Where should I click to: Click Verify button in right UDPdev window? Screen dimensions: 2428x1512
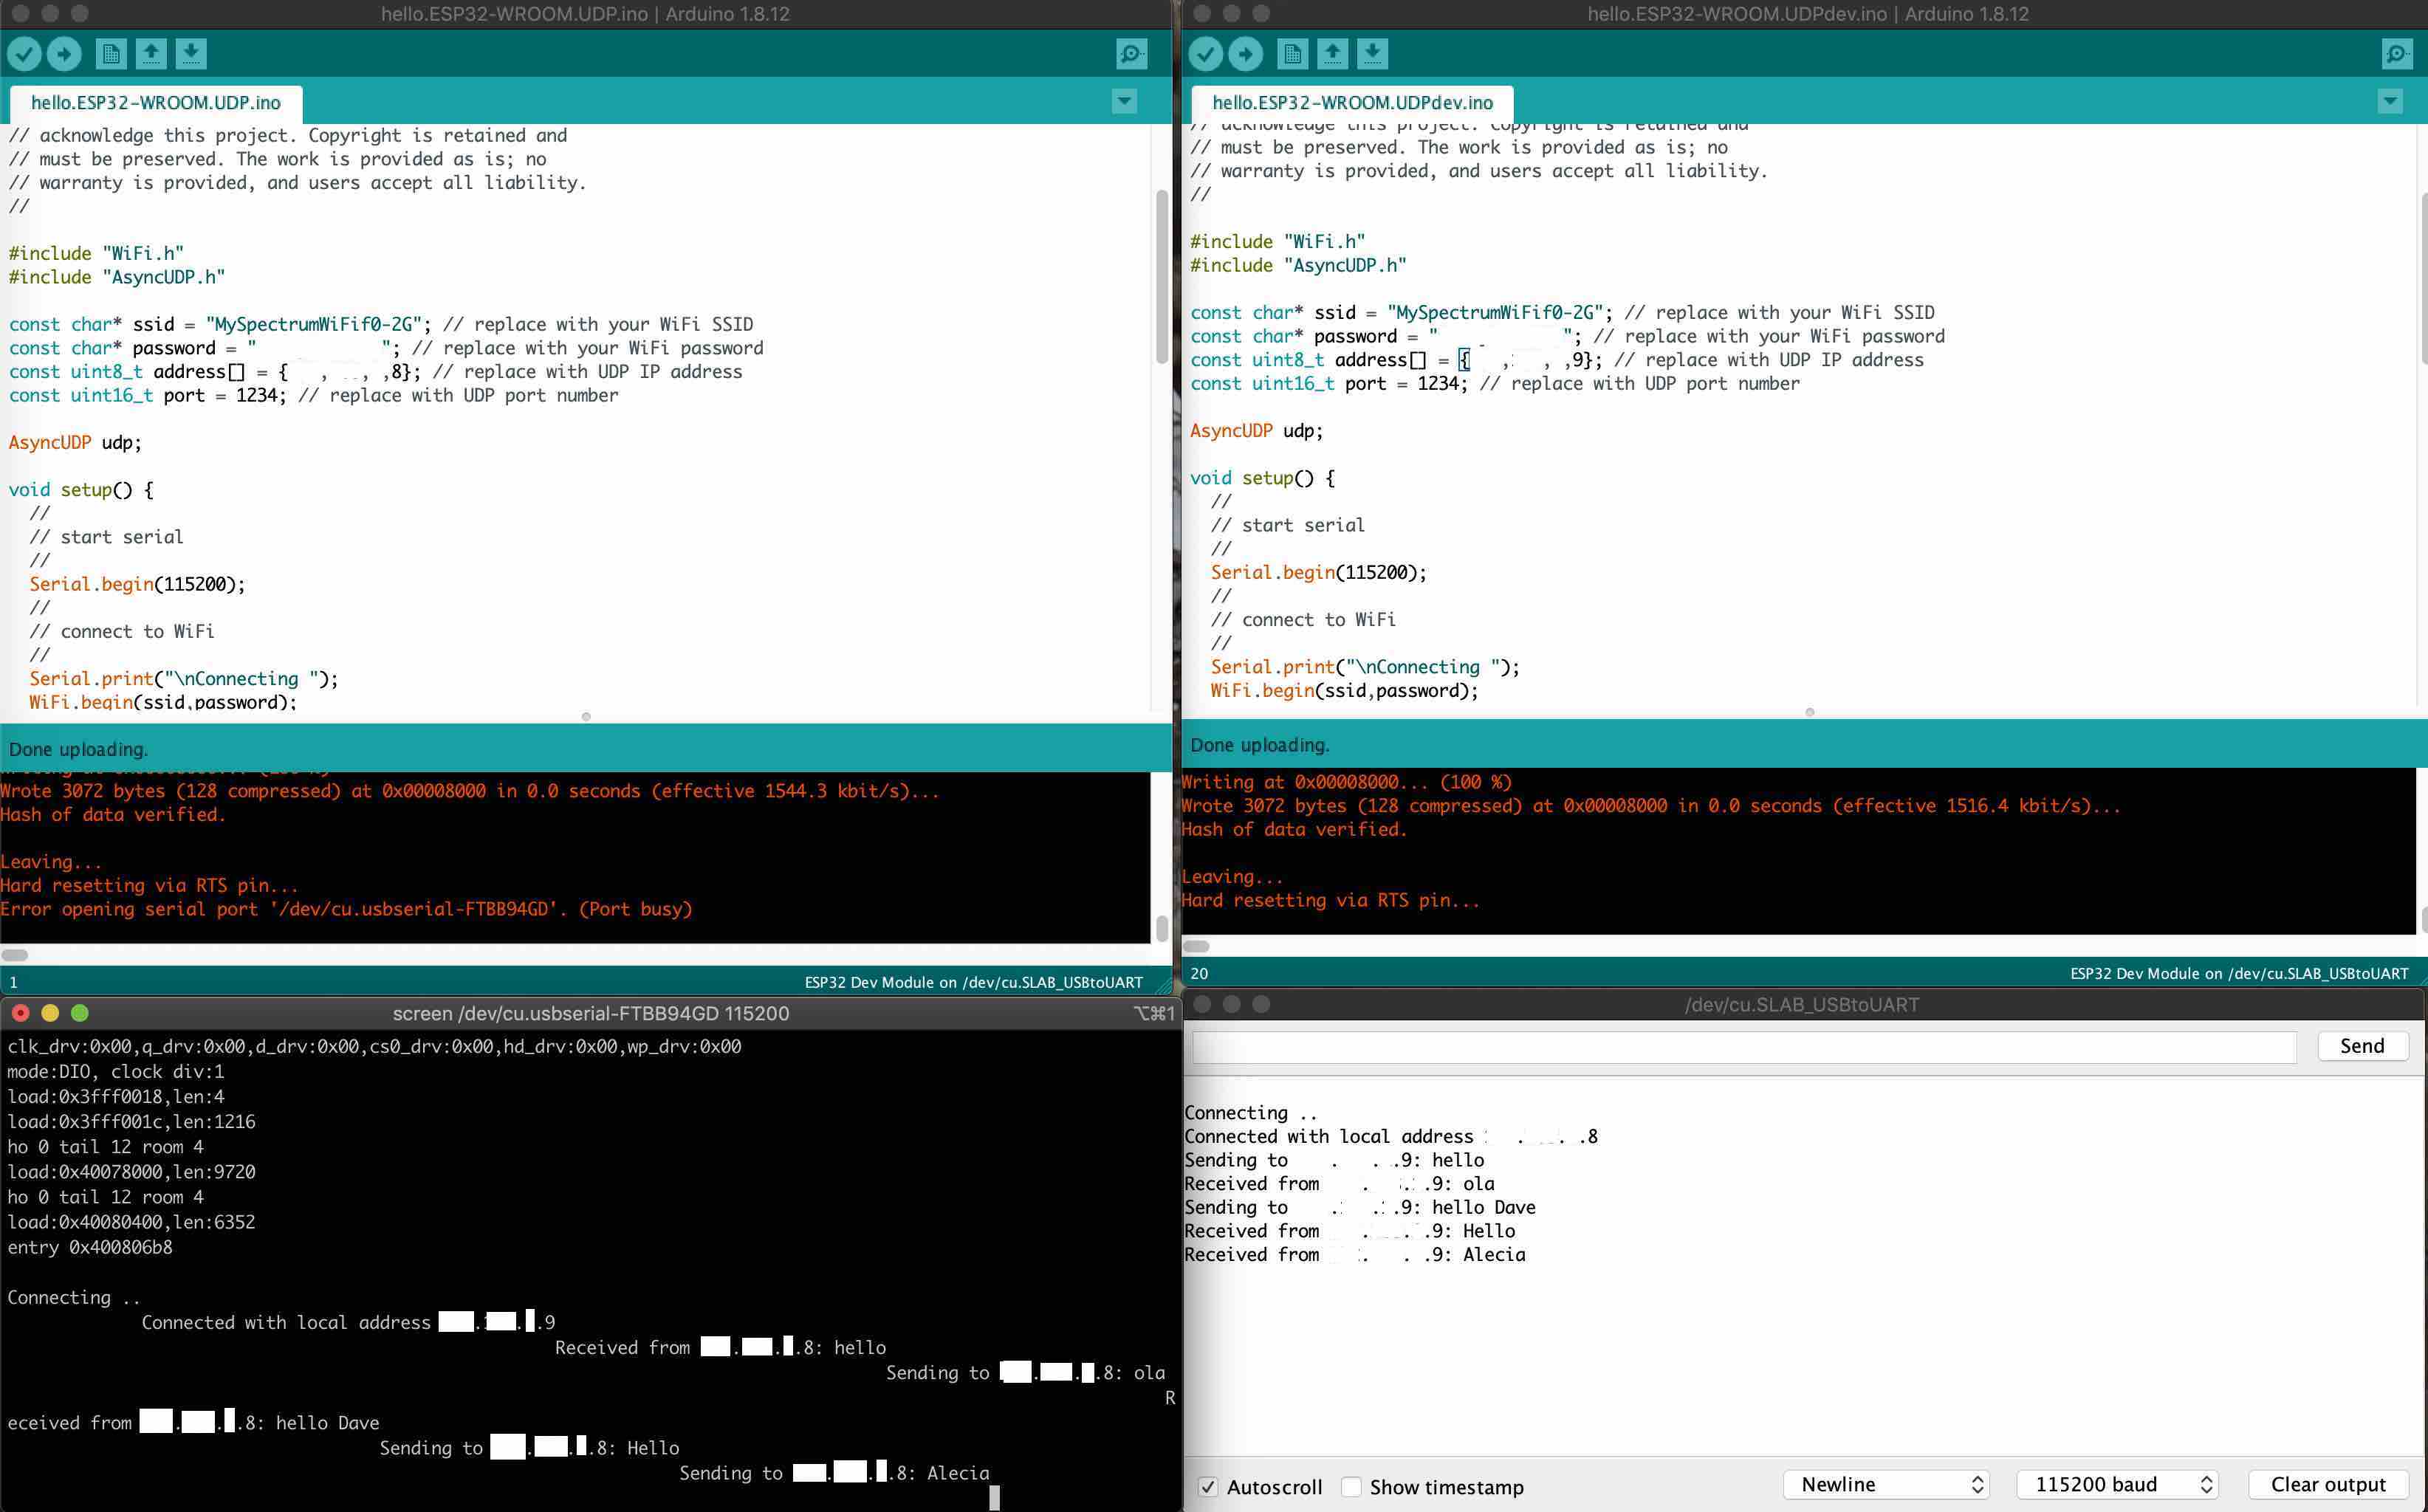(1206, 54)
